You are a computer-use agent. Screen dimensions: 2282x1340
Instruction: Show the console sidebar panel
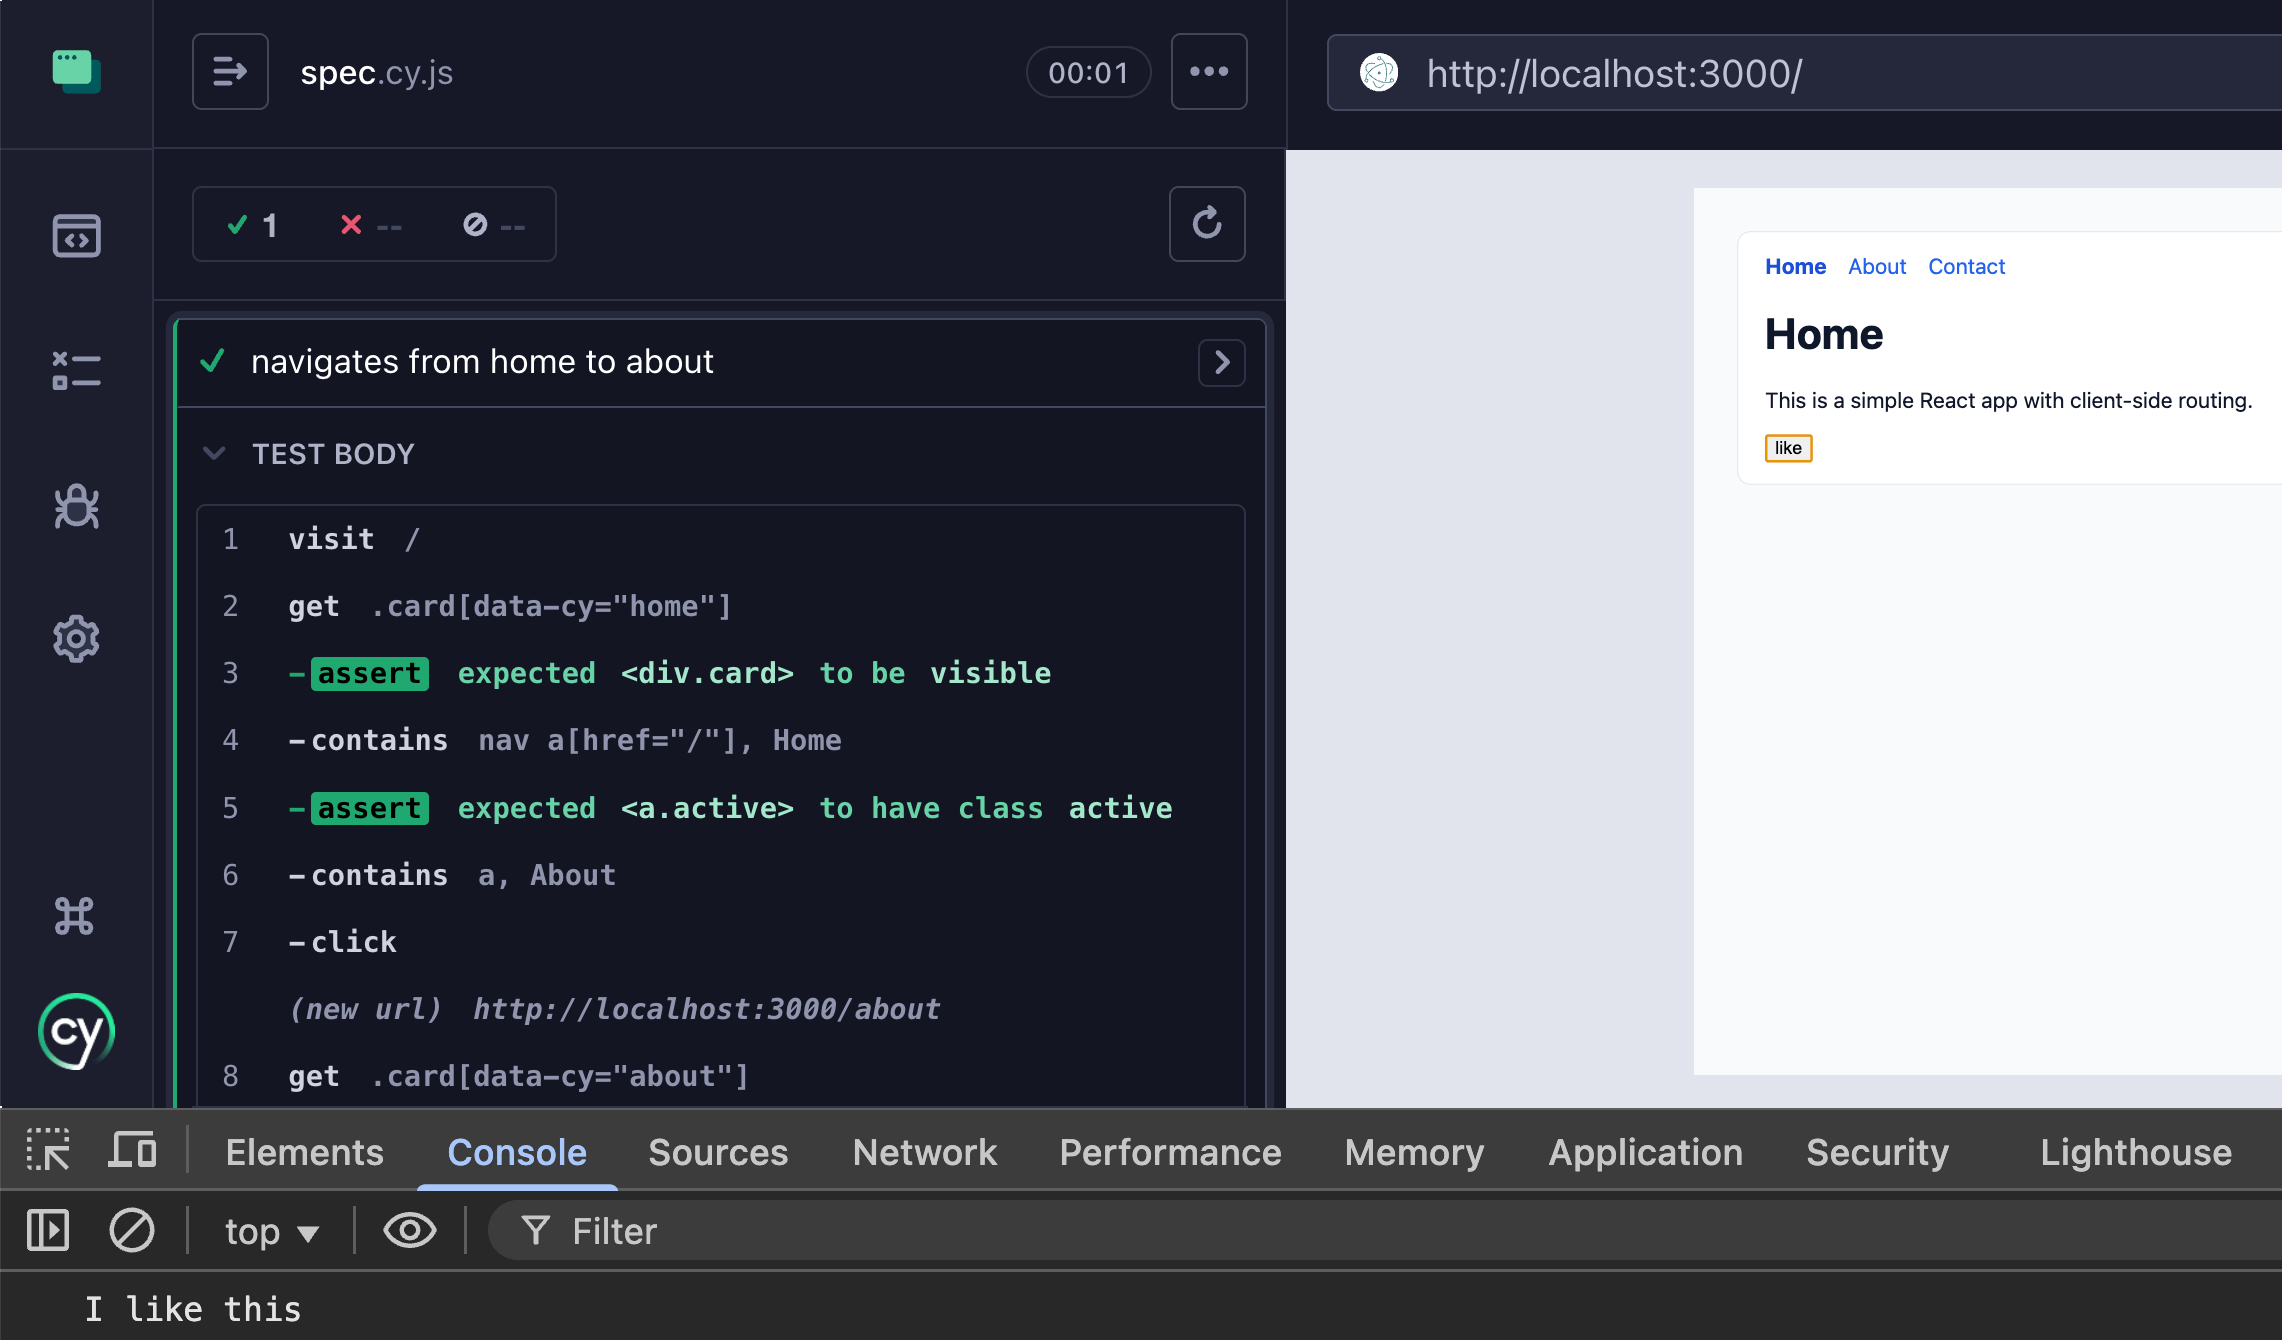pos(48,1231)
